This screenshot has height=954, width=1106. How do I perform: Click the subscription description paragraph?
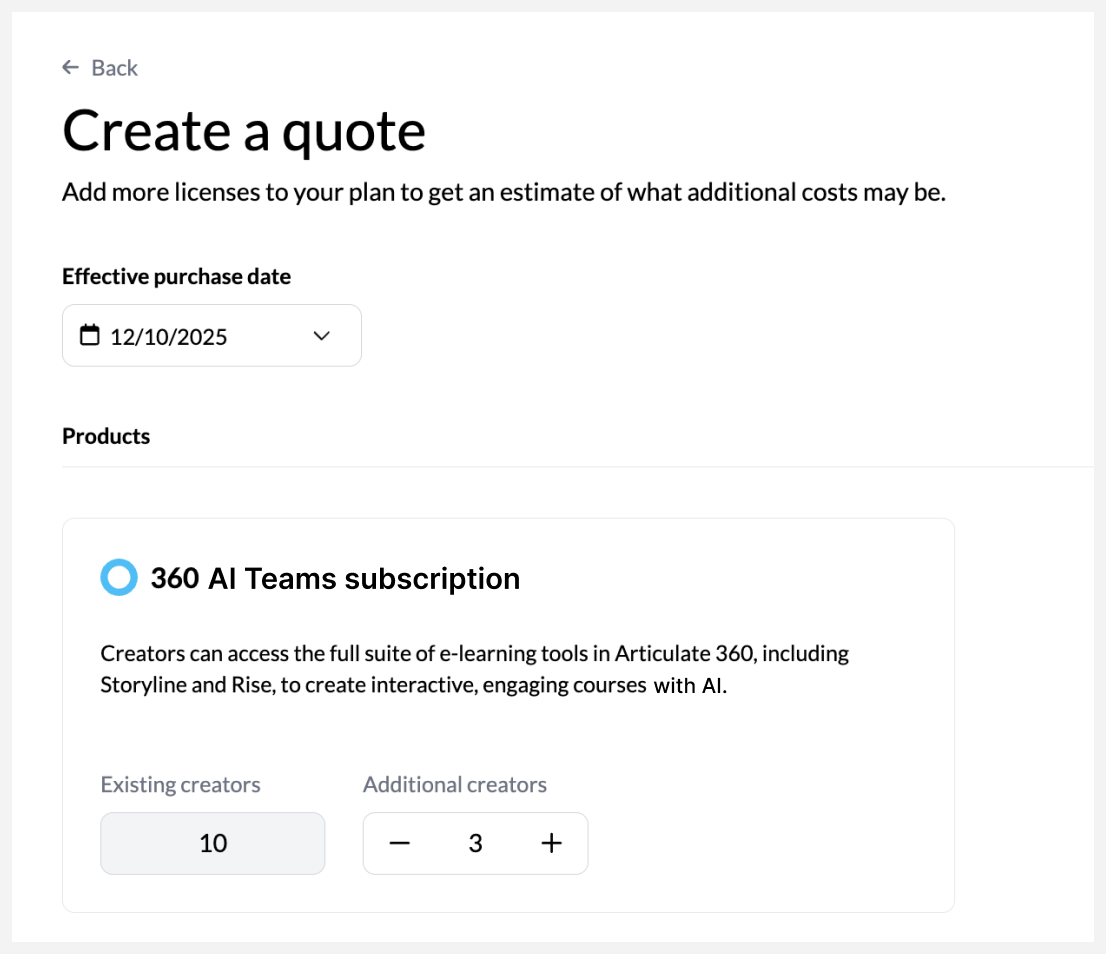click(x=474, y=670)
